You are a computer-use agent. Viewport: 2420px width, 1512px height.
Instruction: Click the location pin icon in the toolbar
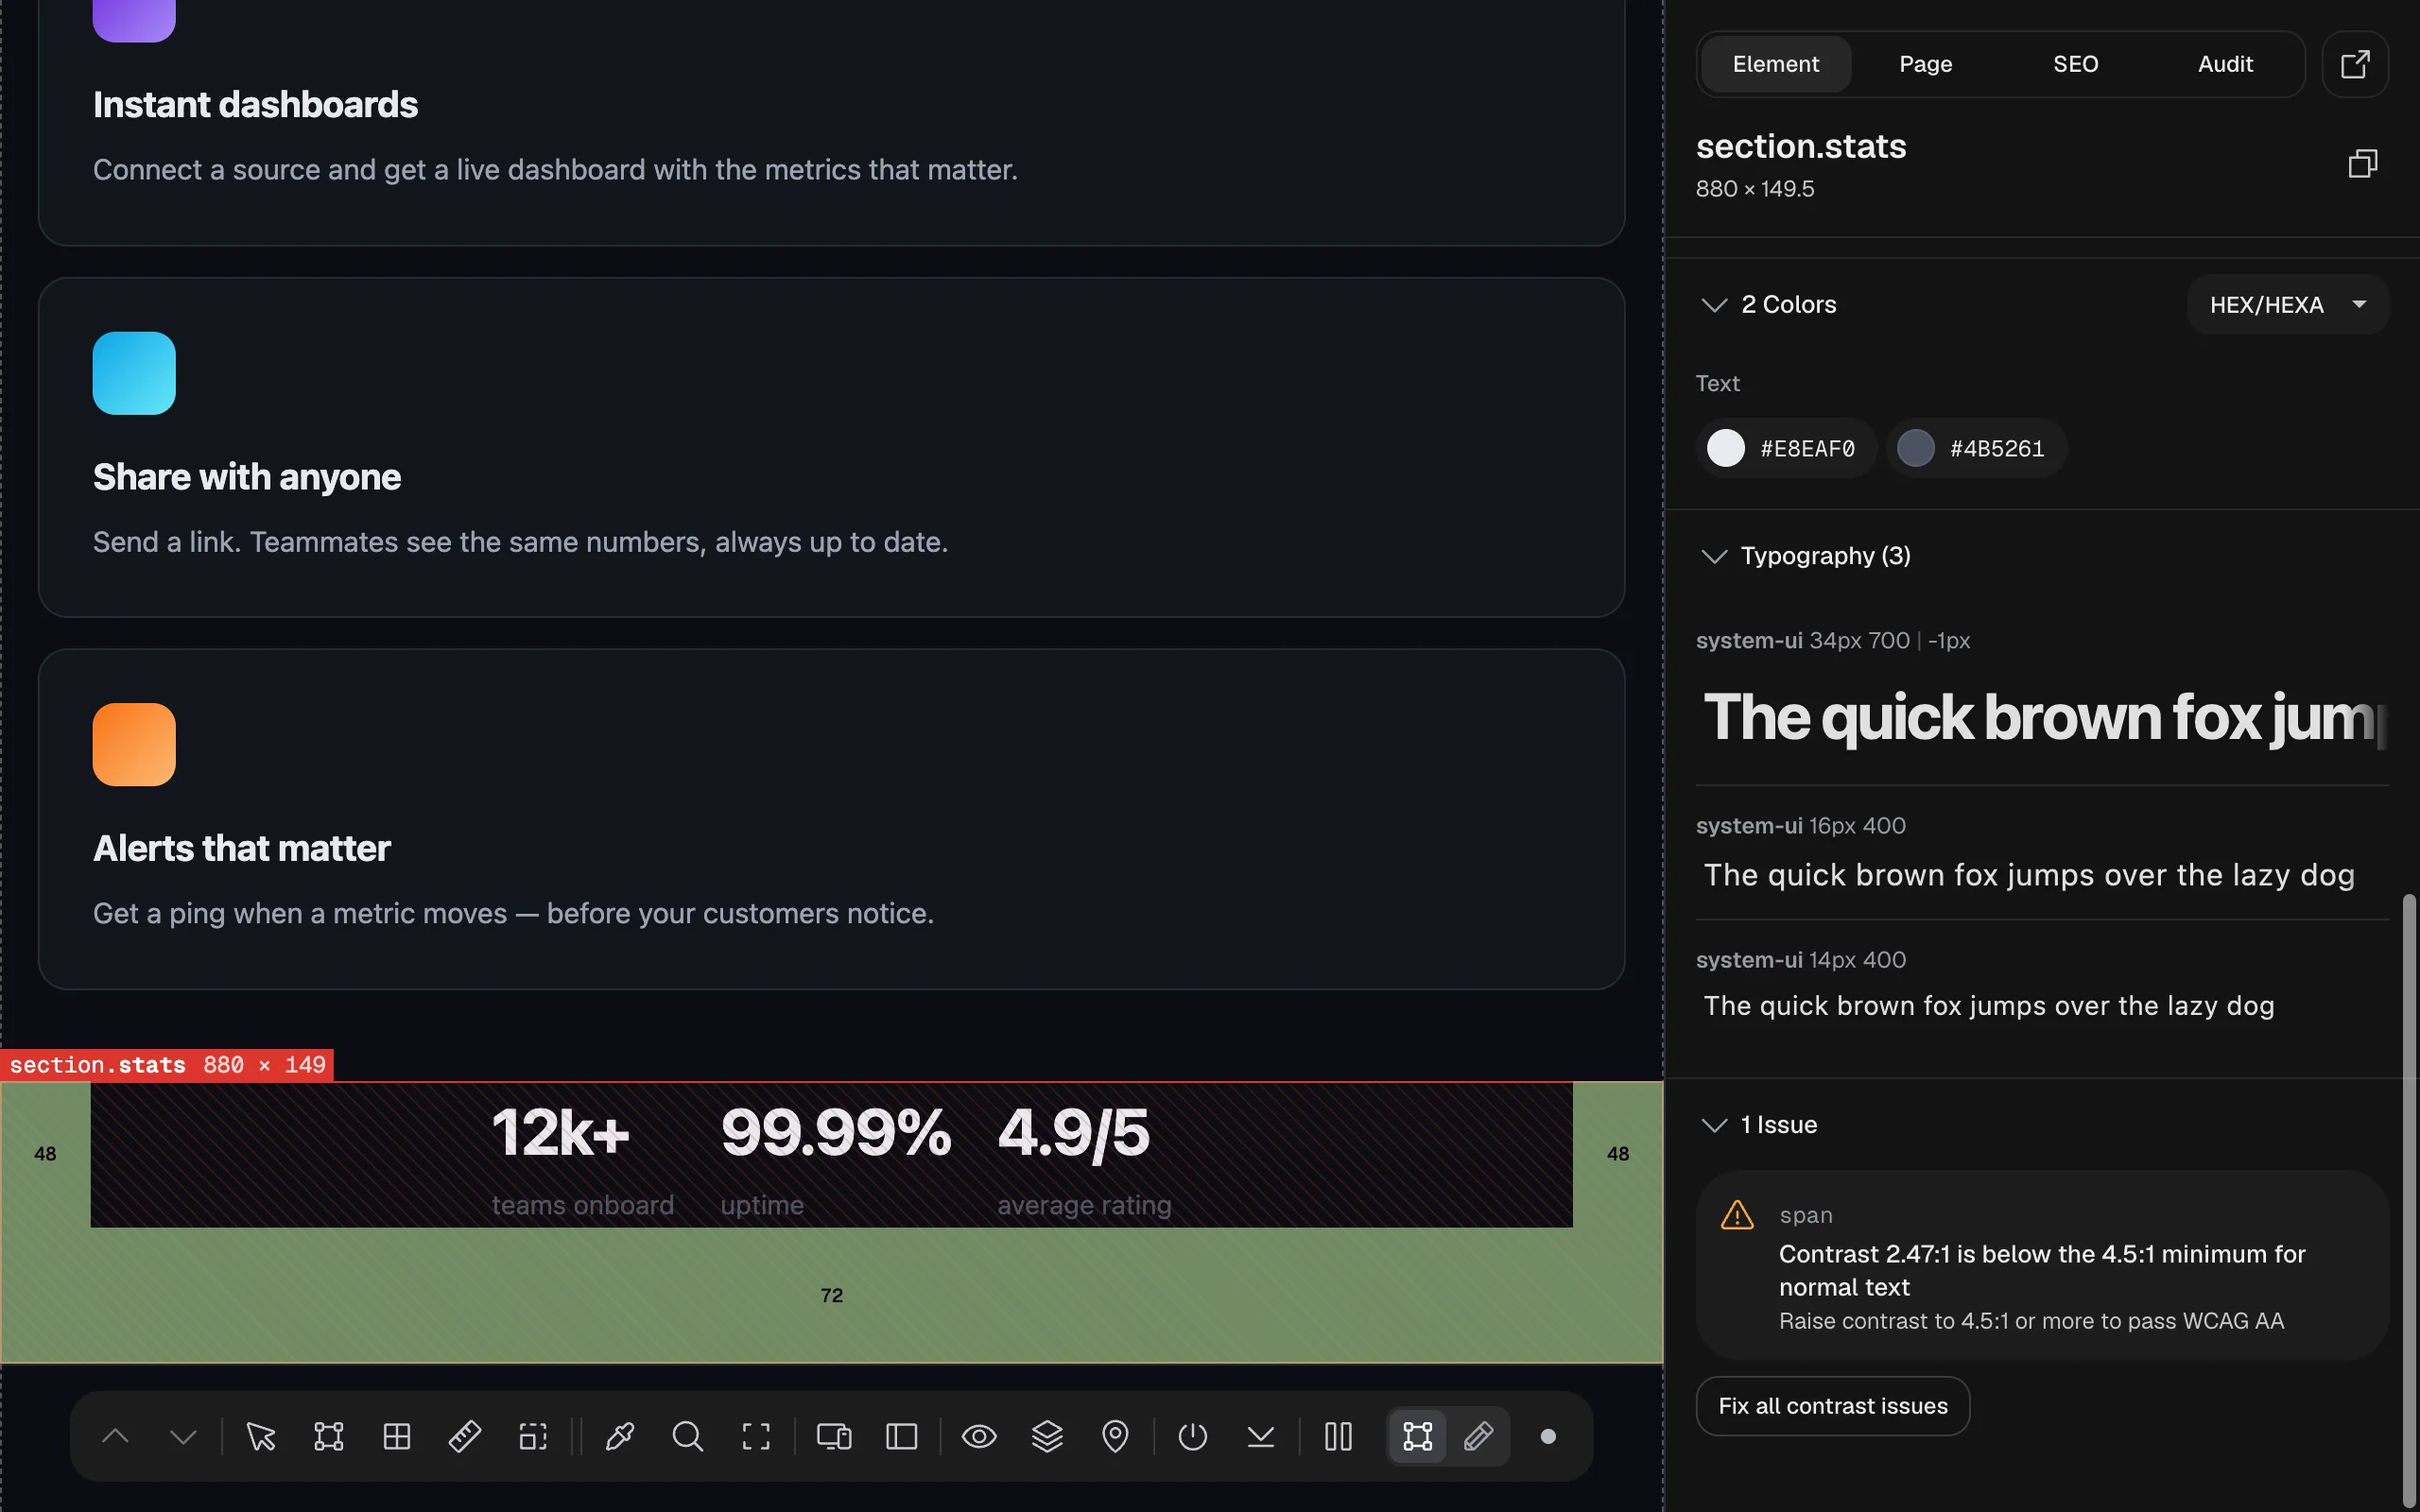click(1115, 1436)
